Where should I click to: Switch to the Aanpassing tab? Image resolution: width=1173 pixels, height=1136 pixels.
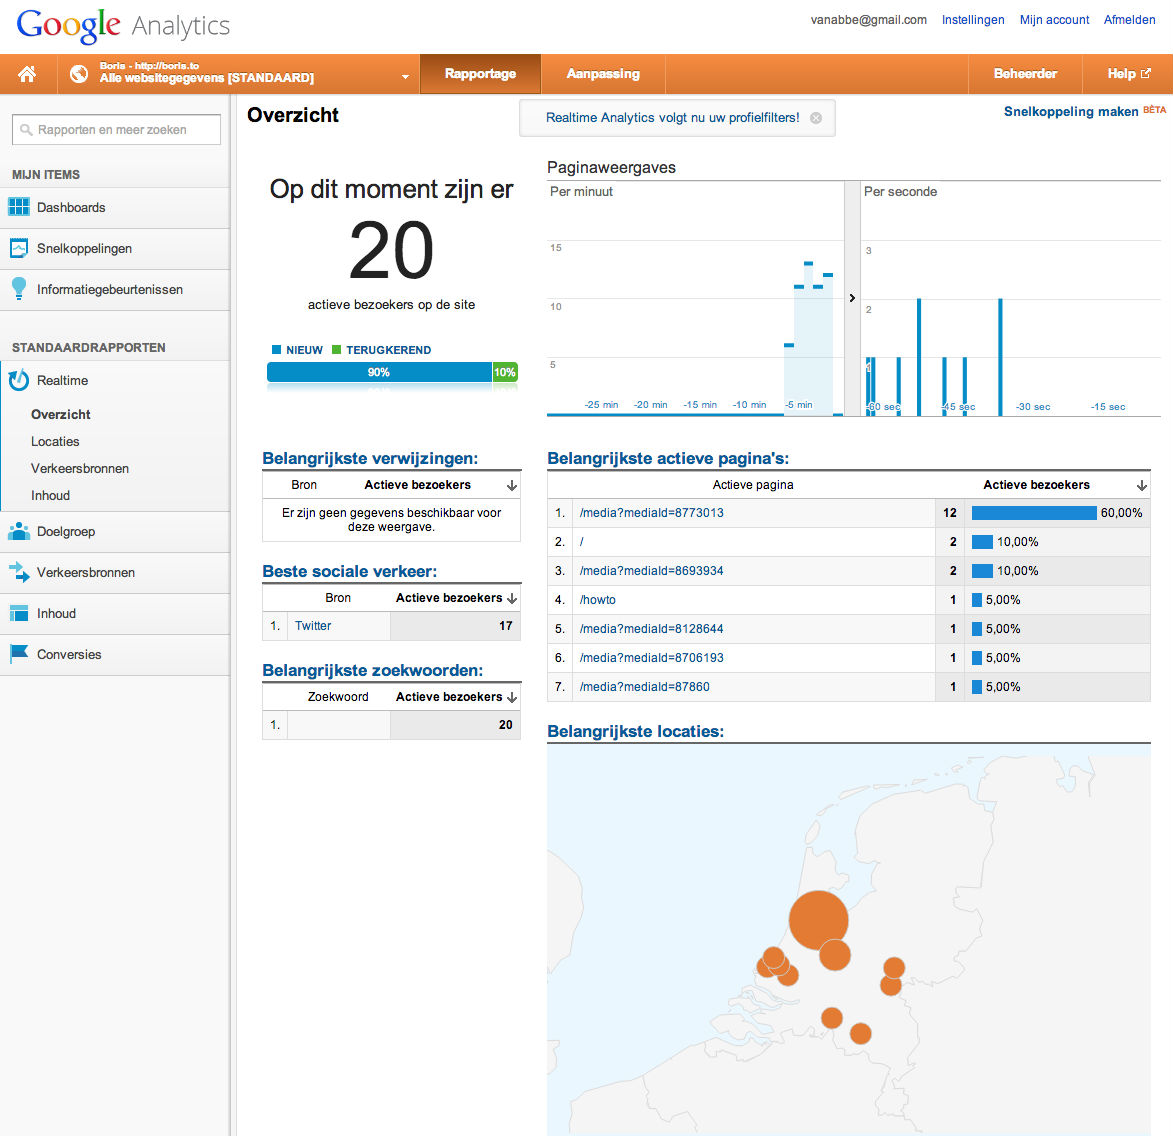[x=602, y=74]
